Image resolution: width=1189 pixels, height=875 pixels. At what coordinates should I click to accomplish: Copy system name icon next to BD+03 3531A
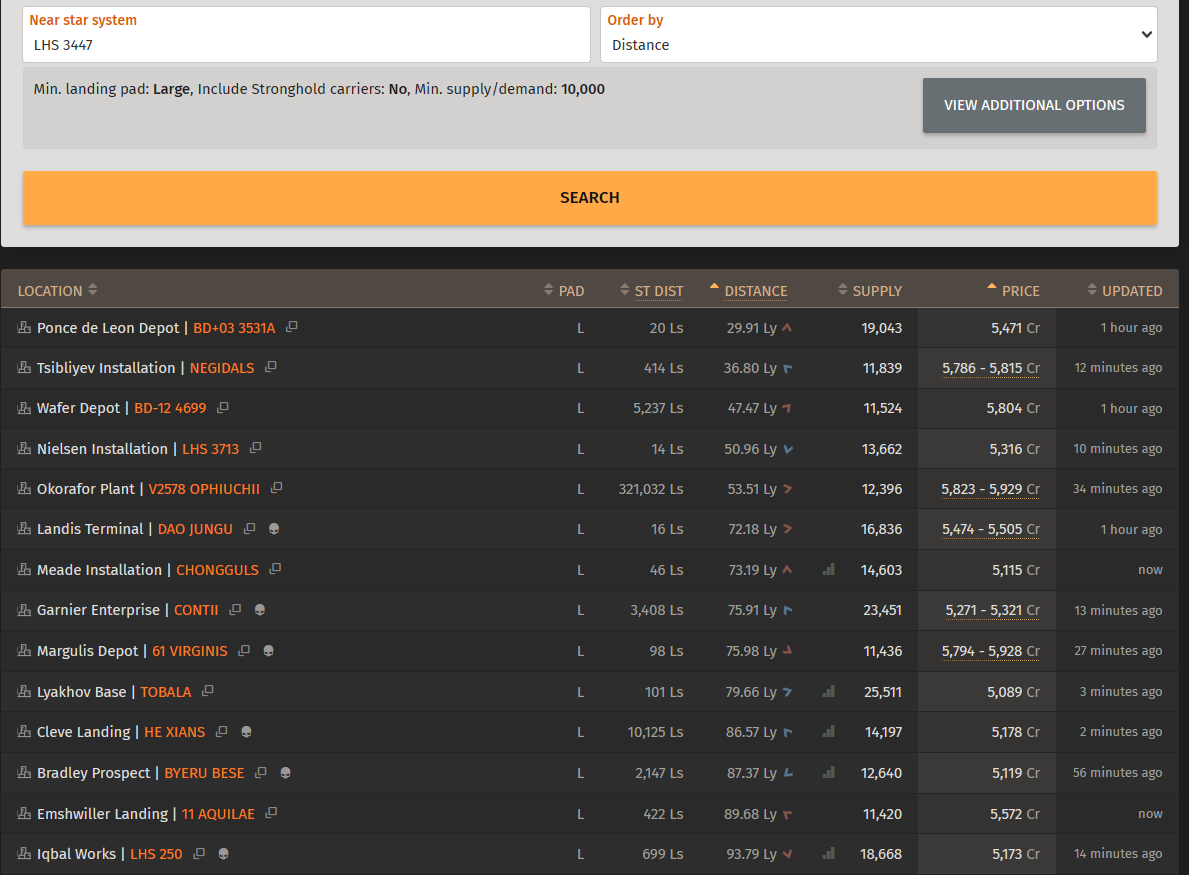(291, 327)
